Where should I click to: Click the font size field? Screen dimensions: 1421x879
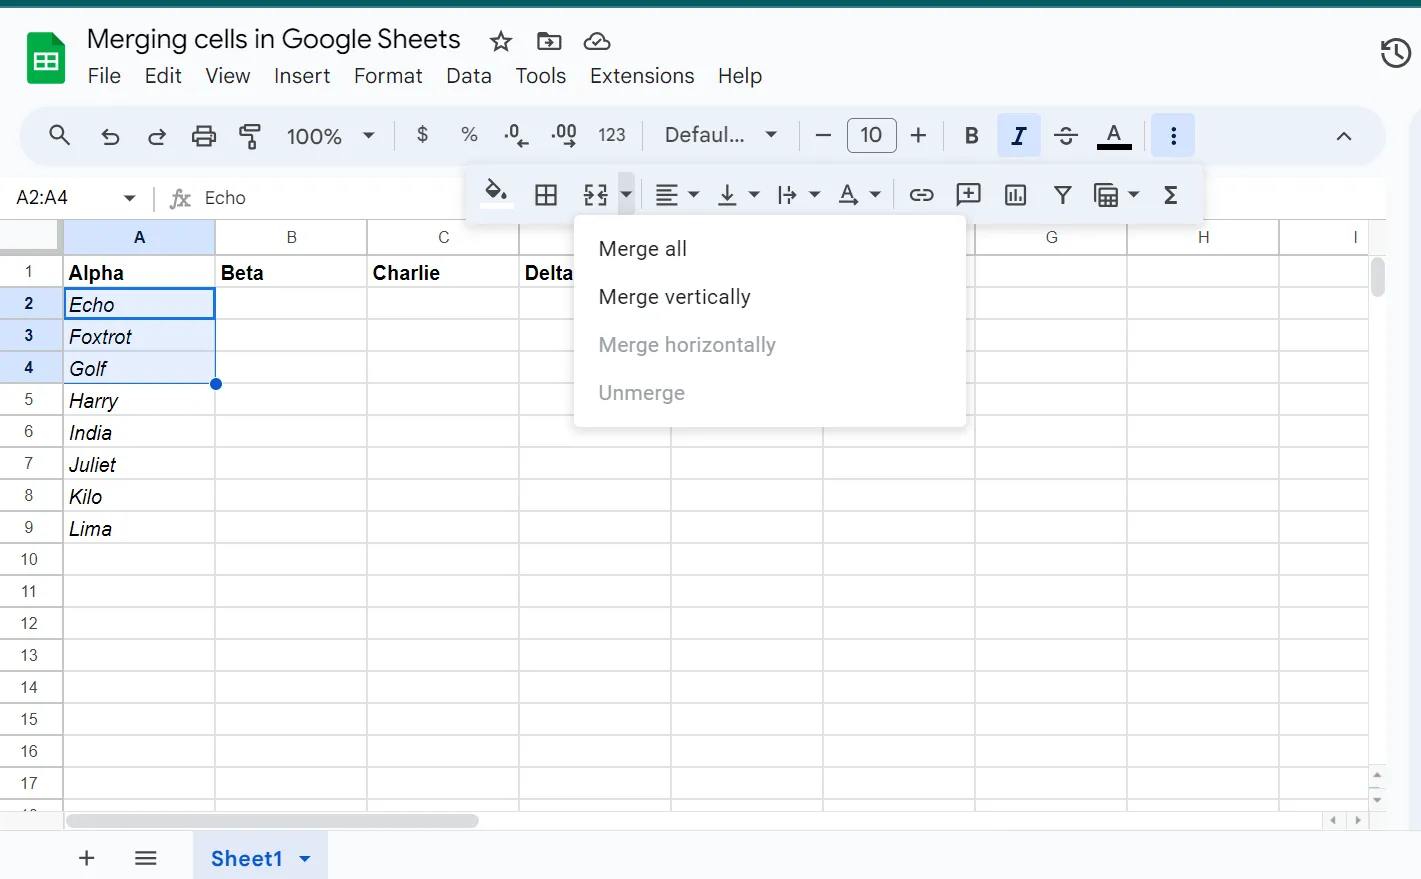(x=872, y=135)
